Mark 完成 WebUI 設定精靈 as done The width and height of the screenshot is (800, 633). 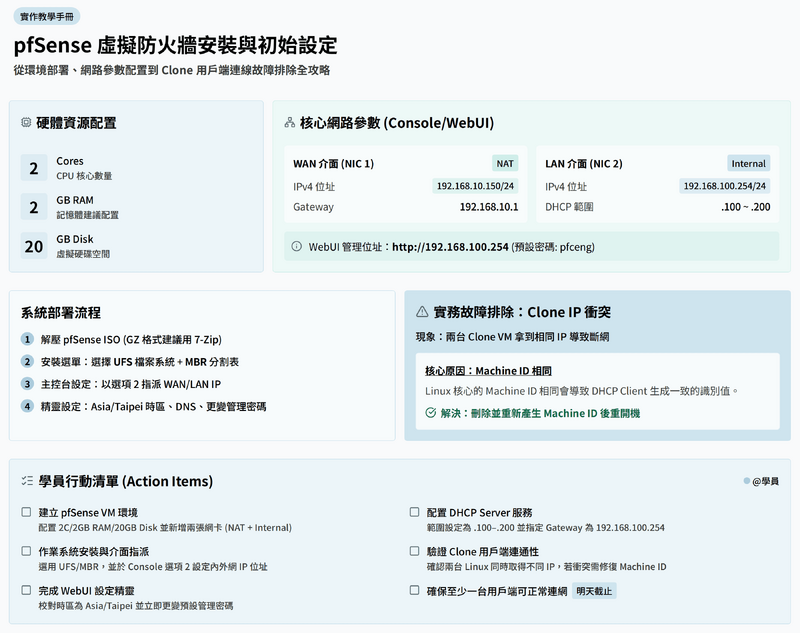pos(26,591)
